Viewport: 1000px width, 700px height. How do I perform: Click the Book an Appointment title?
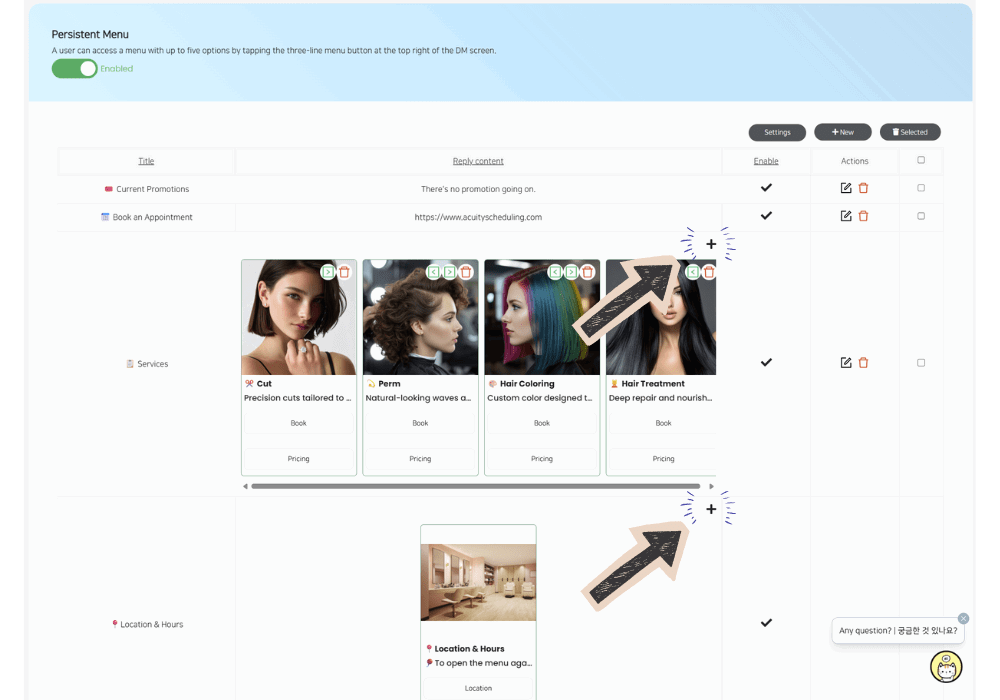[x=152, y=217]
